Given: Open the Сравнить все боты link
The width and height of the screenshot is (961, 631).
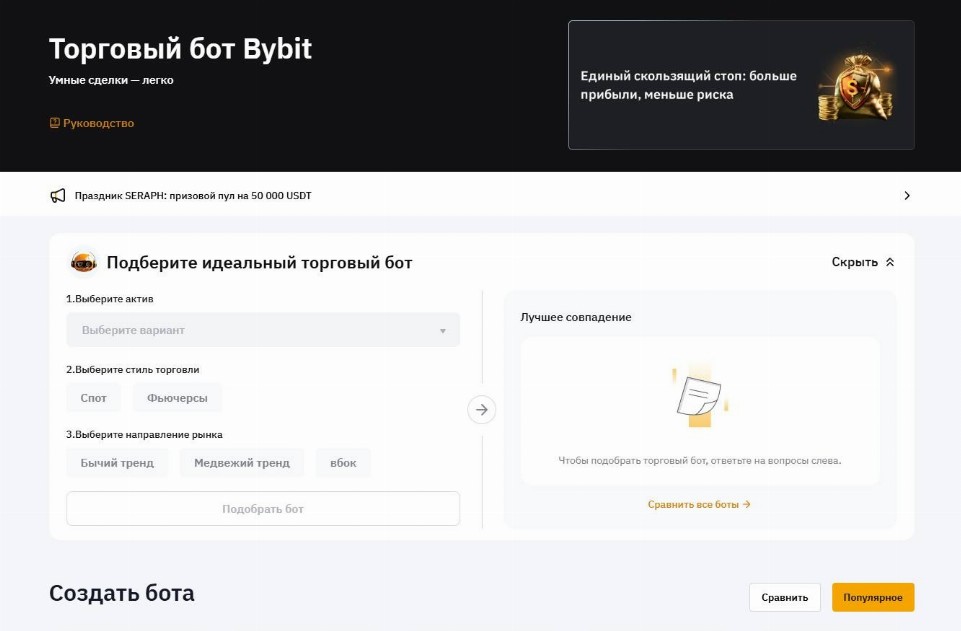Looking at the screenshot, I should click(699, 505).
